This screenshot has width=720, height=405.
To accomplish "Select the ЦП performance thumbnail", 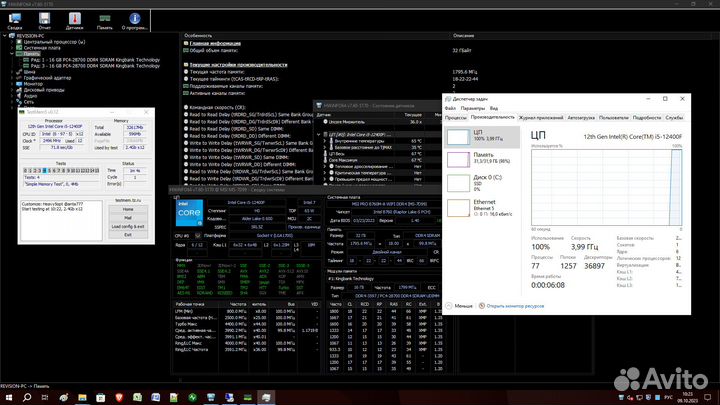I will [x=482, y=137].
